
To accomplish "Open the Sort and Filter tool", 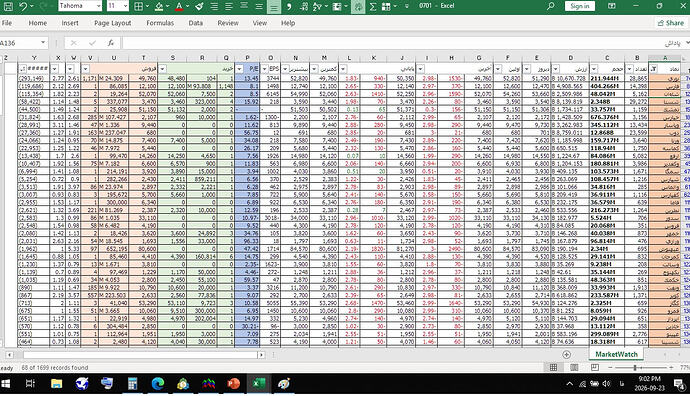I will [317, 6].
